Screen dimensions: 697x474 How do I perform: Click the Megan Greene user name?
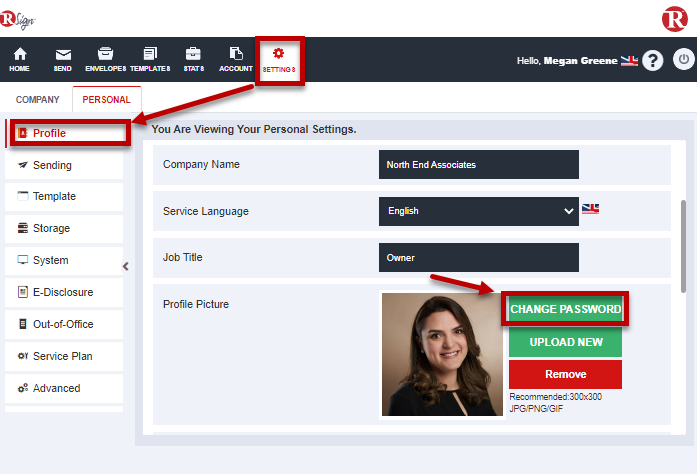581,61
